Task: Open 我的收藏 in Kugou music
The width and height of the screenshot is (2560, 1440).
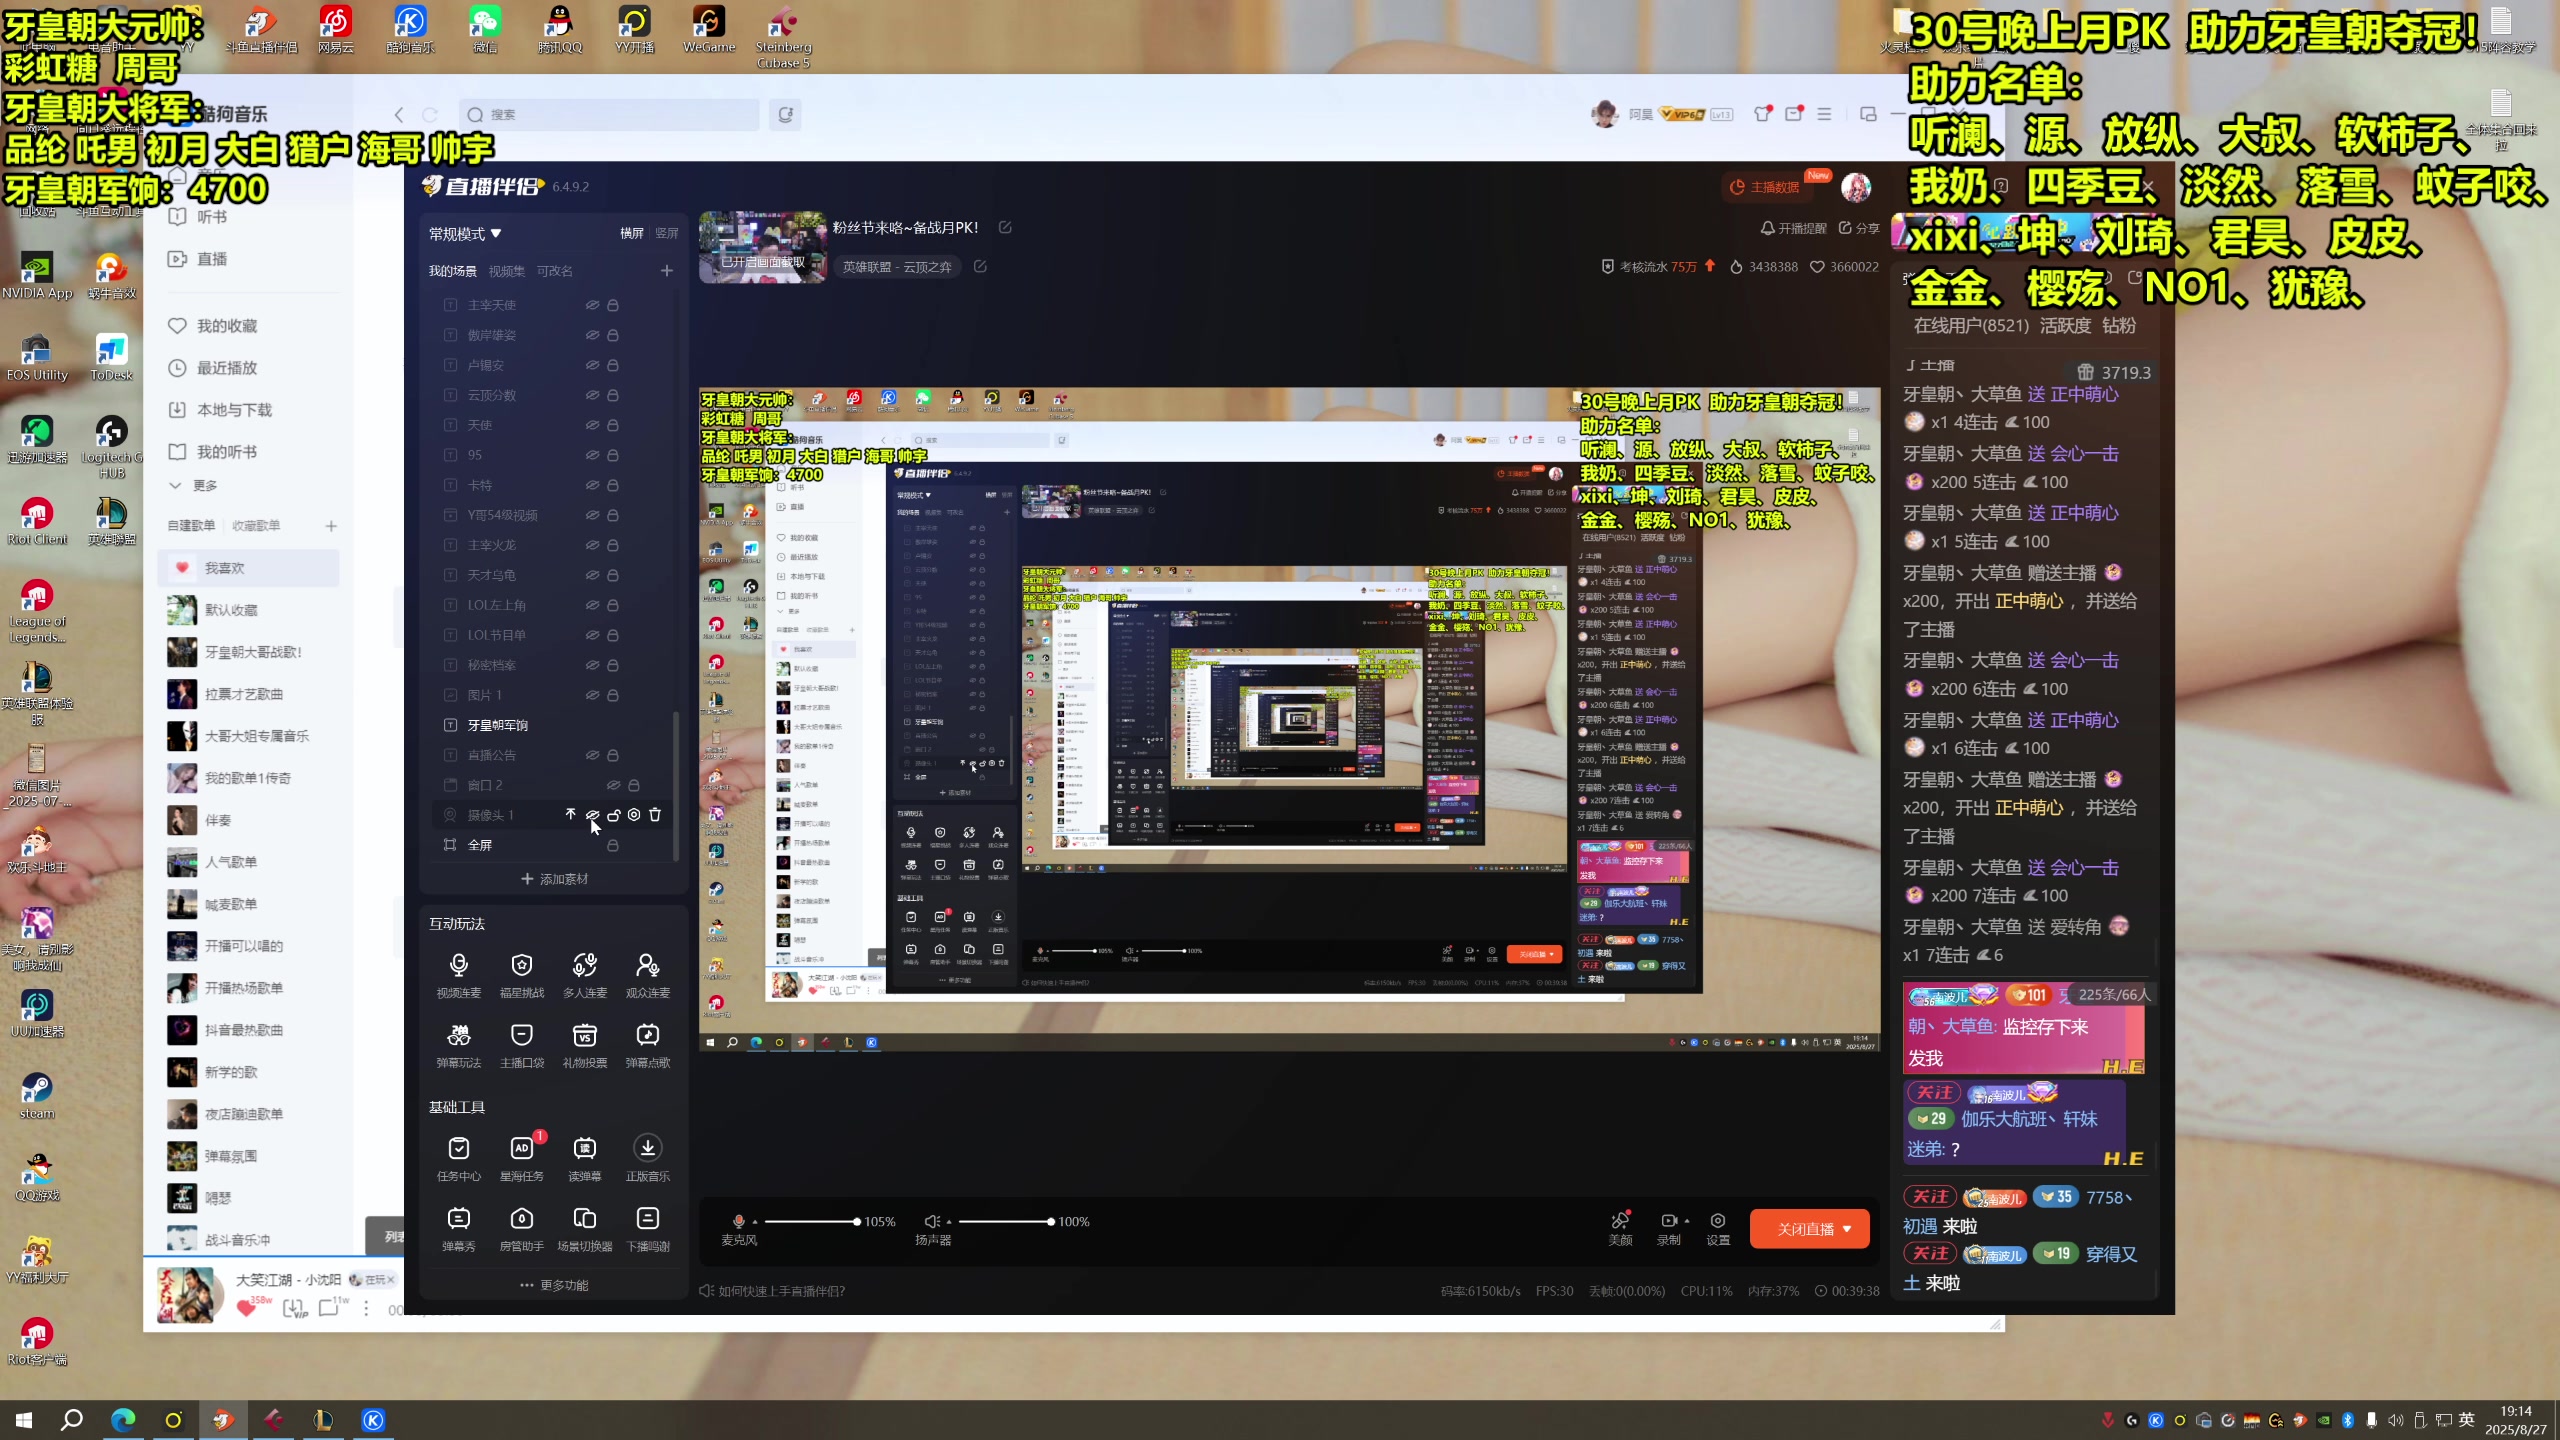Action: point(213,326)
